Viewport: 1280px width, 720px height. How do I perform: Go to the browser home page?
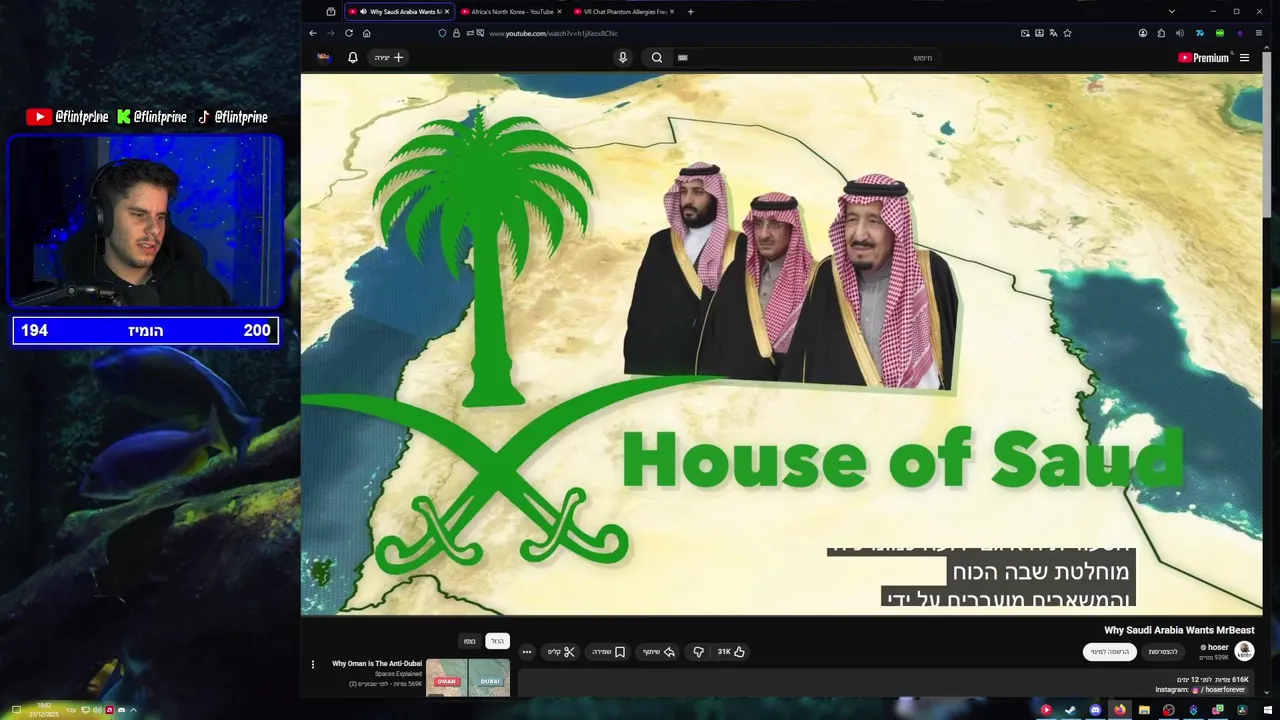(x=366, y=33)
